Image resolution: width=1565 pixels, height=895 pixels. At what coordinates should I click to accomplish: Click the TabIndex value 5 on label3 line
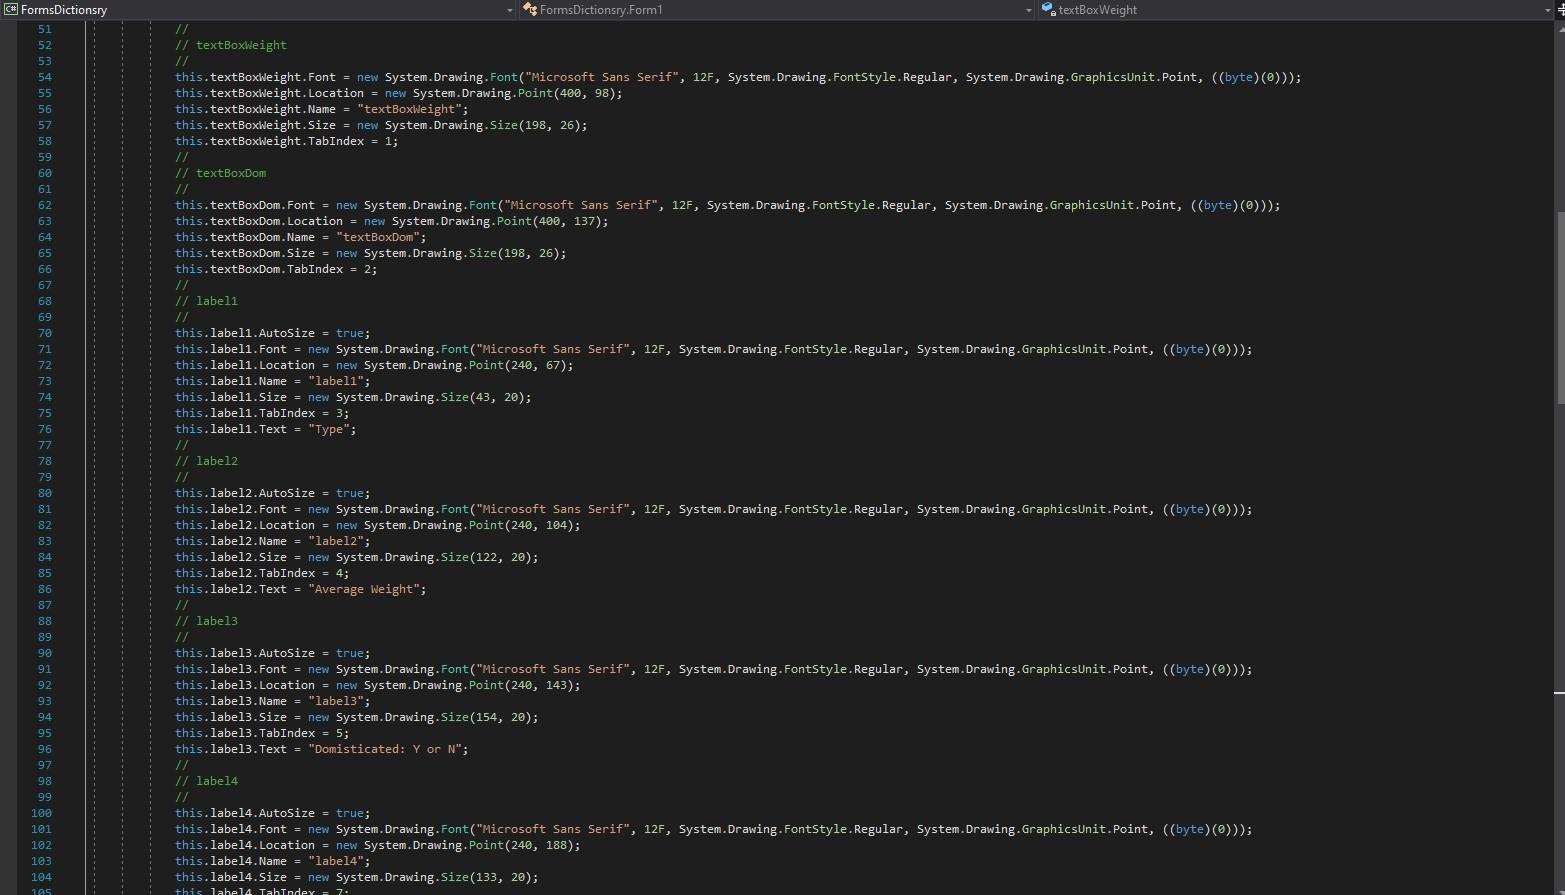point(341,733)
